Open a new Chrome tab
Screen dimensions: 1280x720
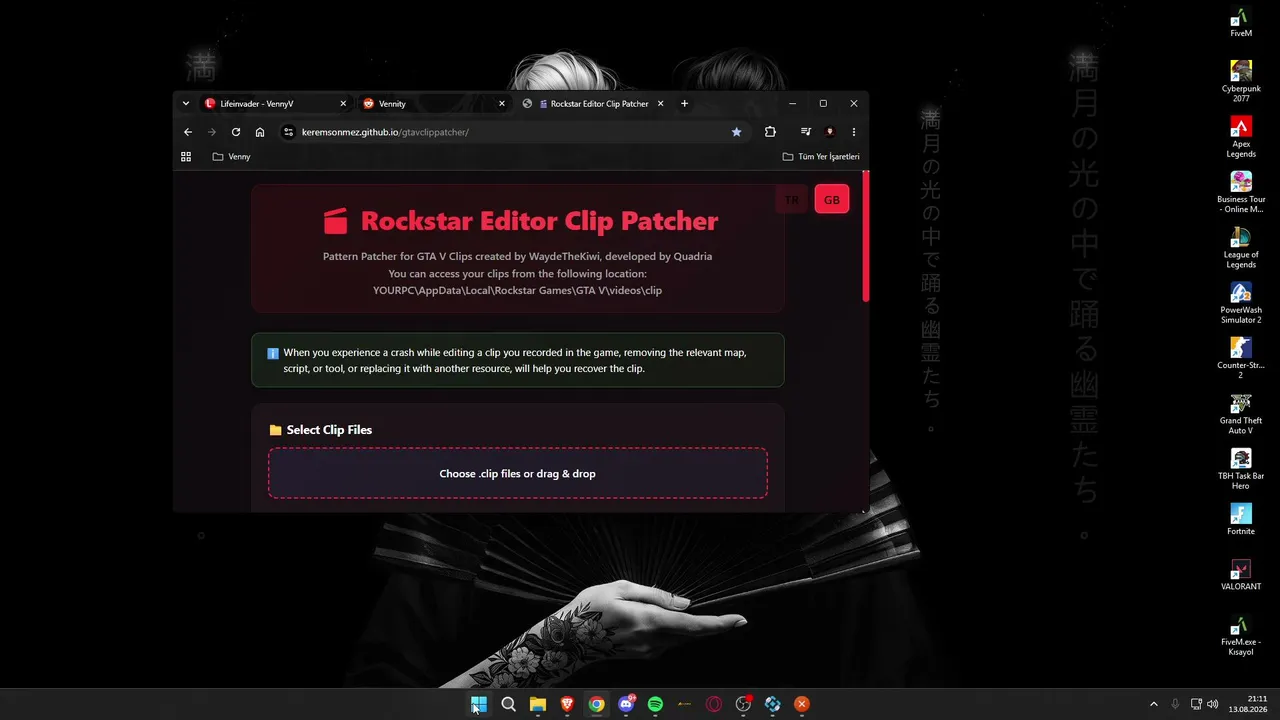pyautogui.click(x=685, y=103)
